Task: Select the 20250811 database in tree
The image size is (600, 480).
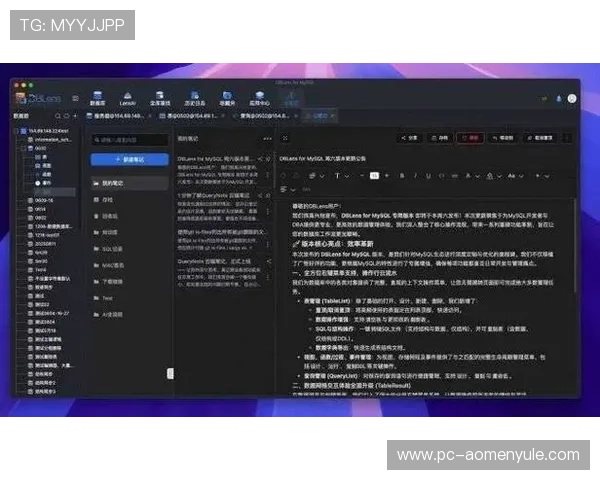Action: click(42, 244)
